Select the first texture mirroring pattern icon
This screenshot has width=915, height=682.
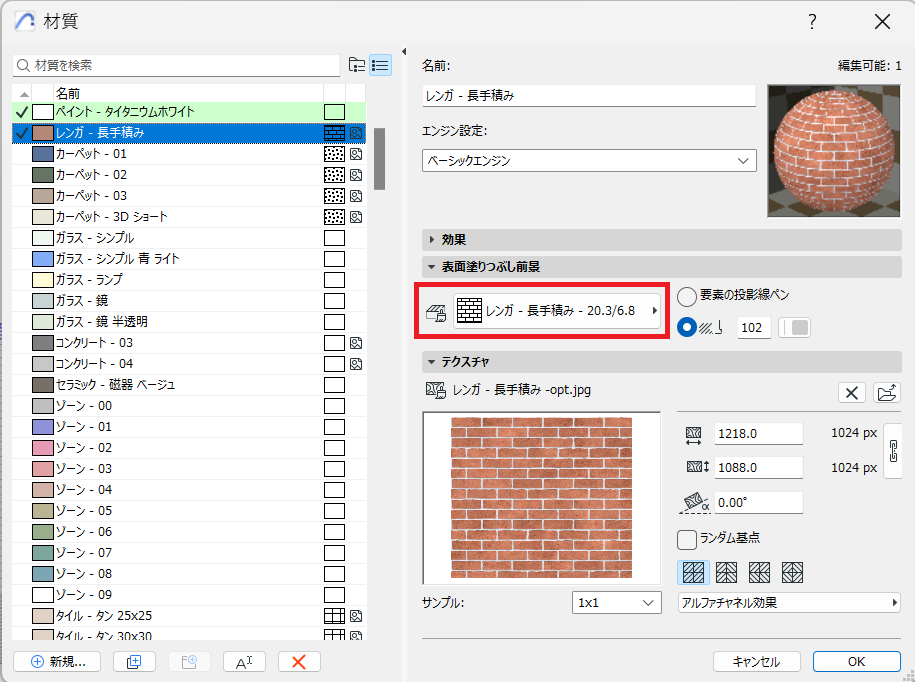[x=693, y=573]
